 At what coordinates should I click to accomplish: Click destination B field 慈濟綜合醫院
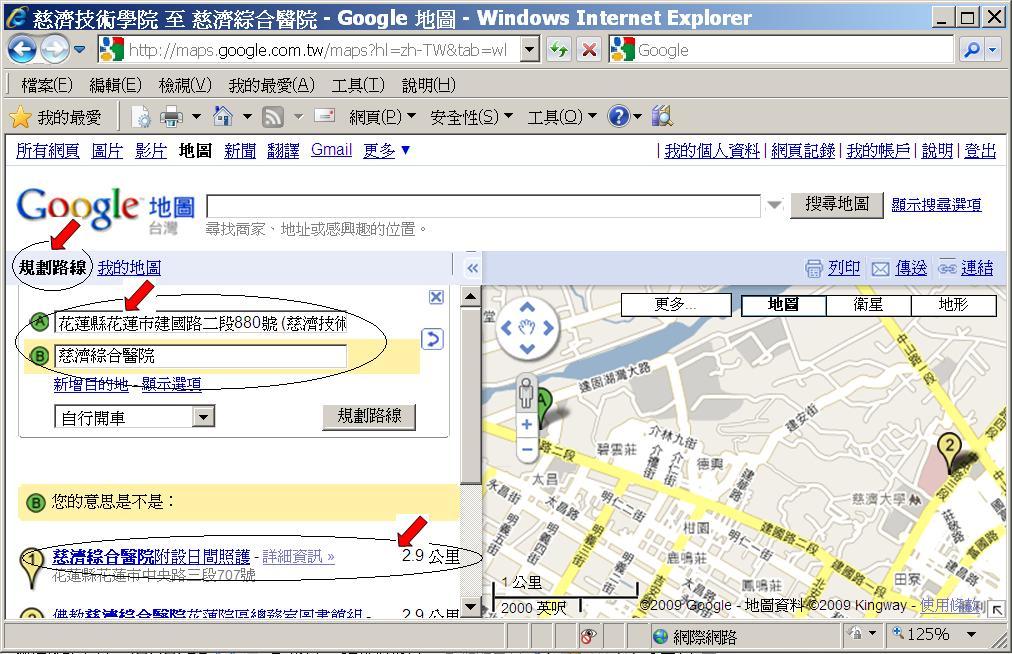(201, 356)
